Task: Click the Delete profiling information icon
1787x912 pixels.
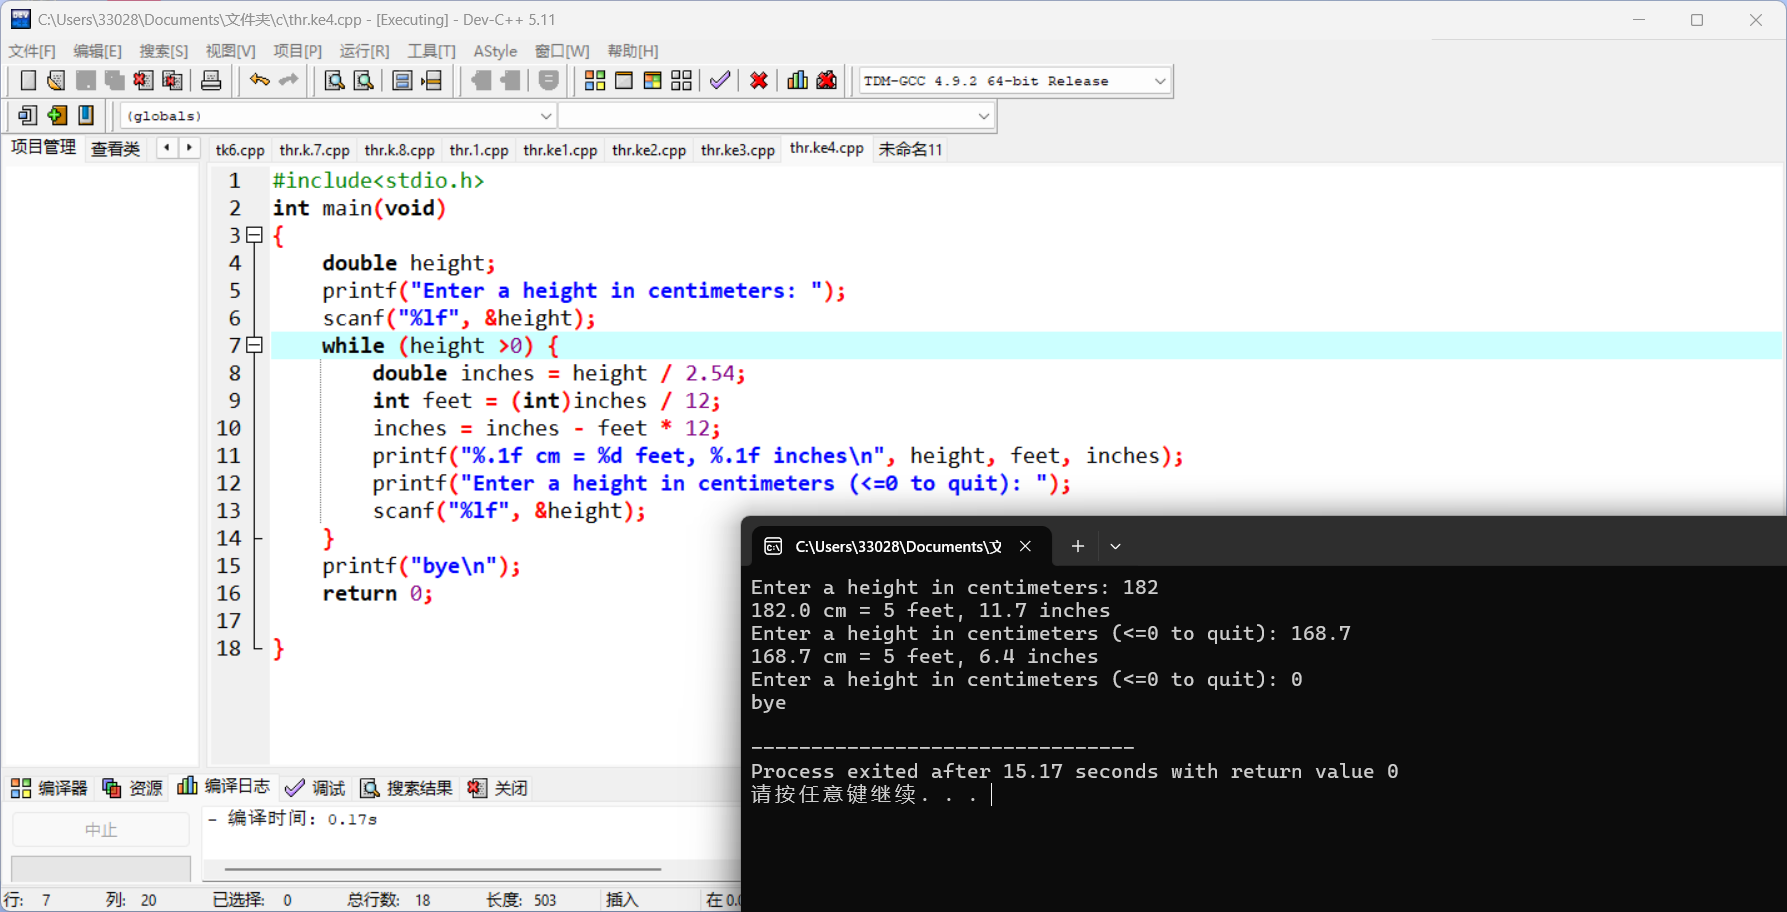Action: (x=827, y=81)
